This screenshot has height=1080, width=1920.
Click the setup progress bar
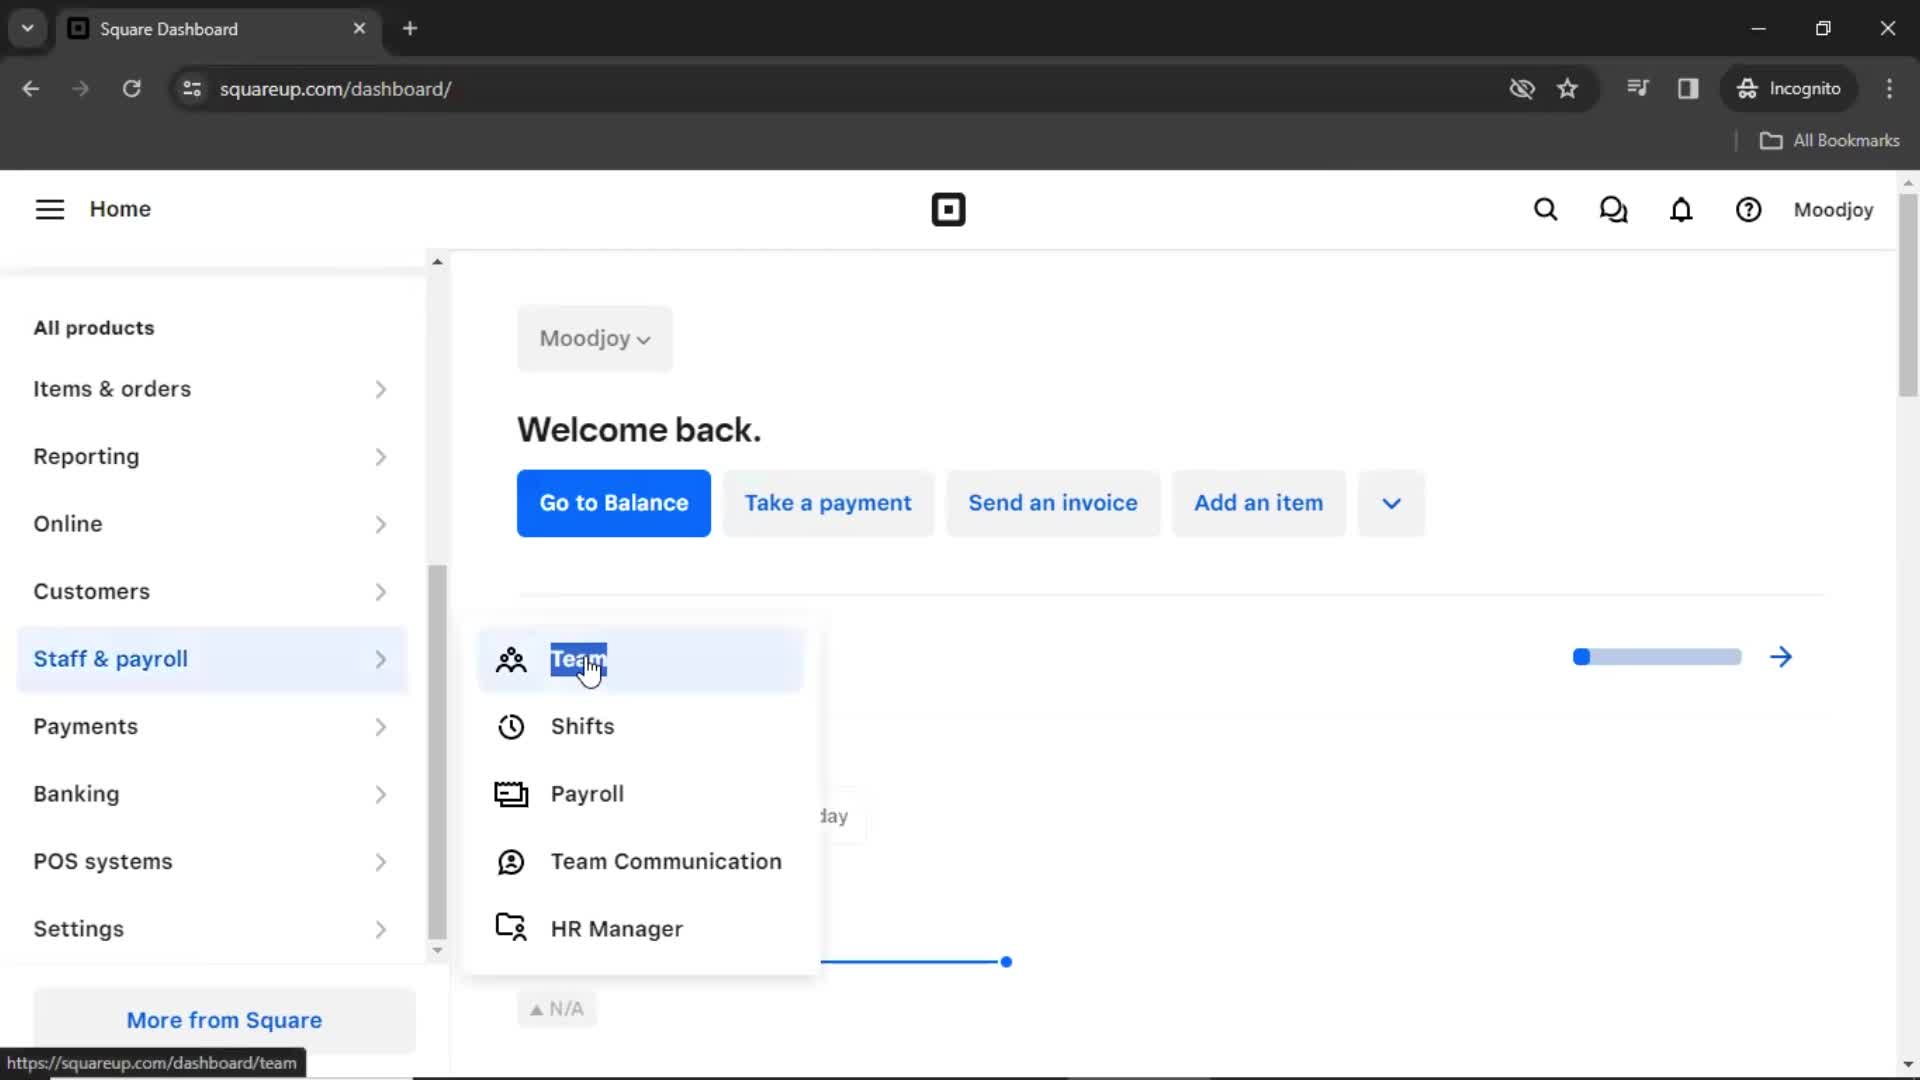pos(1657,657)
